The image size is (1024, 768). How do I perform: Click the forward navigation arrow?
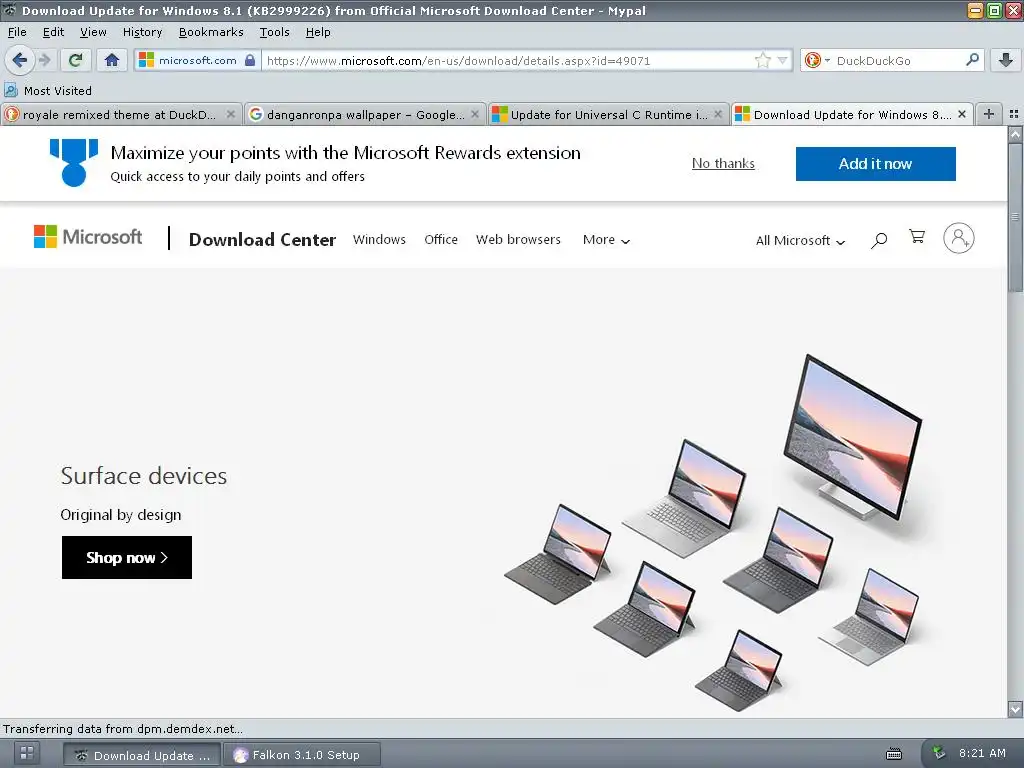coord(44,60)
